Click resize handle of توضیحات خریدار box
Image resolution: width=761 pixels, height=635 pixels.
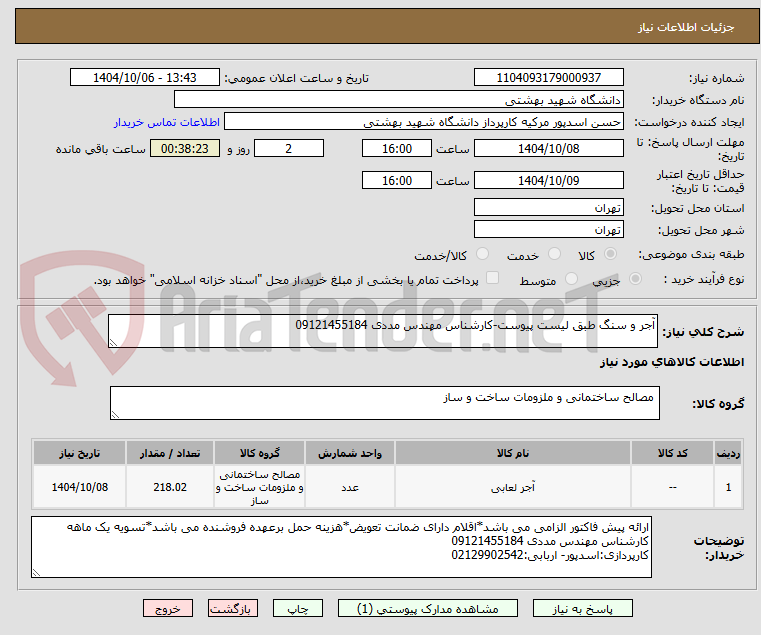[36, 573]
